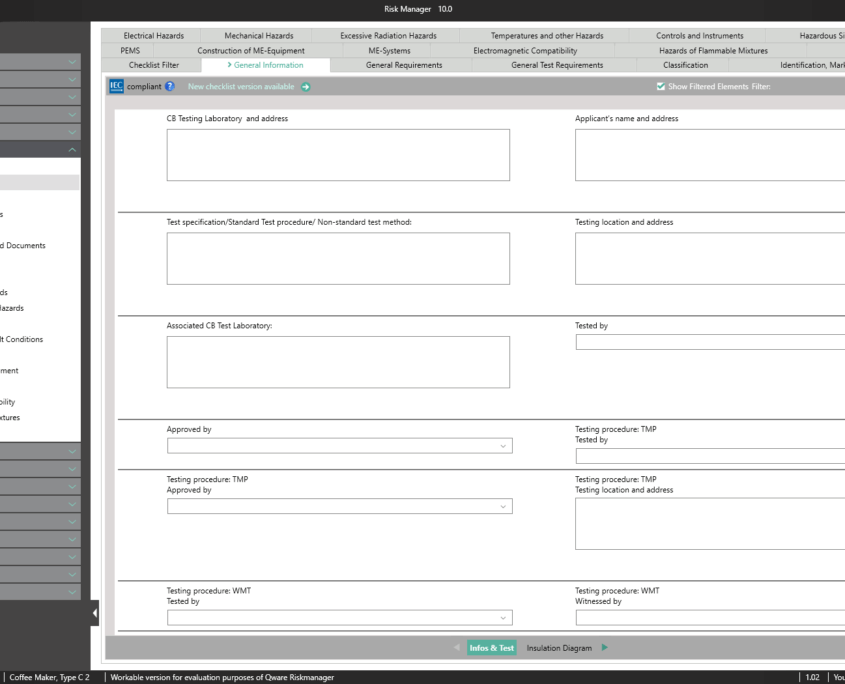Go to next page with green right arrow
This screenshot has width=845, height=684.
(x=605, y=648)
